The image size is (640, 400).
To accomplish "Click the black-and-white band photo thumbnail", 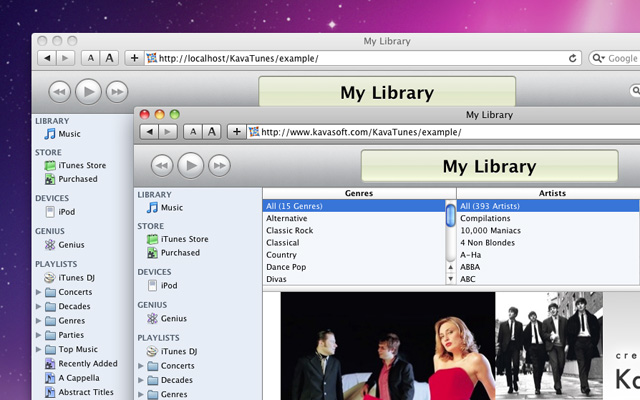I will 549,346.
